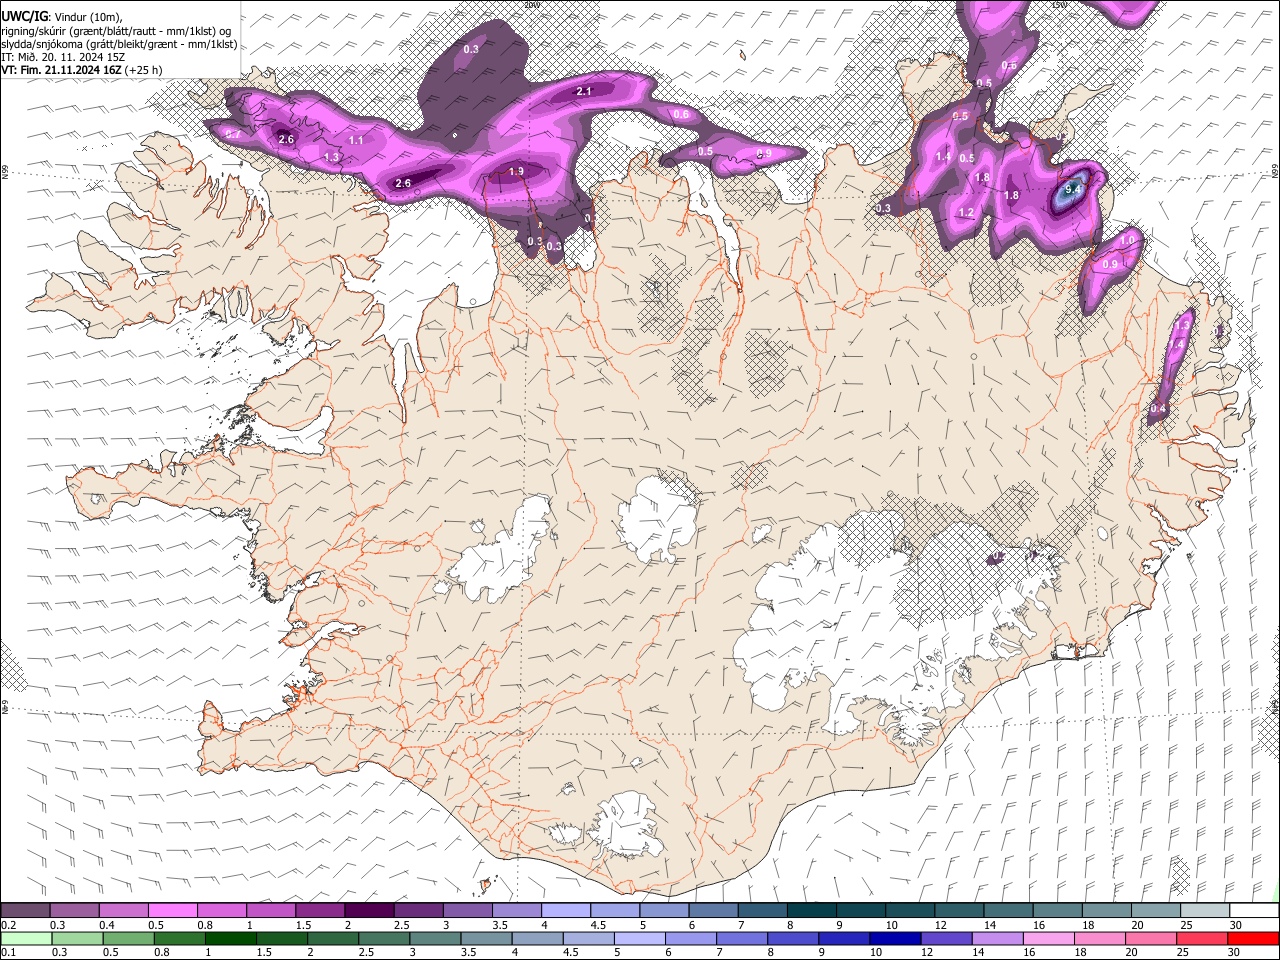Image resolution: width=1280 pixels, height=960 pixels.
Task: Click the navy blue legend swatch at 10
Action: (x=894, y=938)
